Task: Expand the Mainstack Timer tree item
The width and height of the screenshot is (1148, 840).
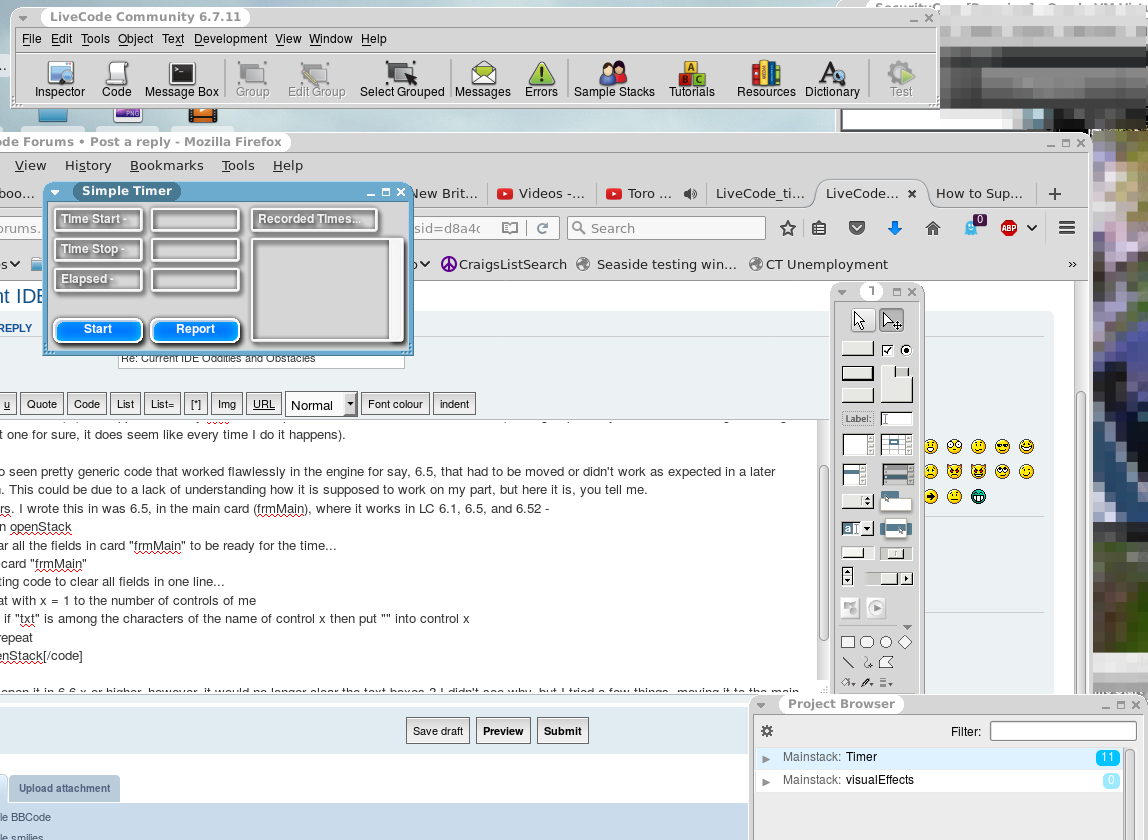Action: 767,758
